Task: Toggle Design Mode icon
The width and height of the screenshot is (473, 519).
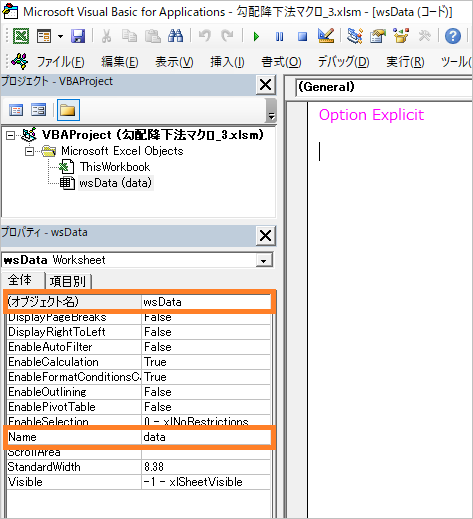Action: [x=326, y=36]
